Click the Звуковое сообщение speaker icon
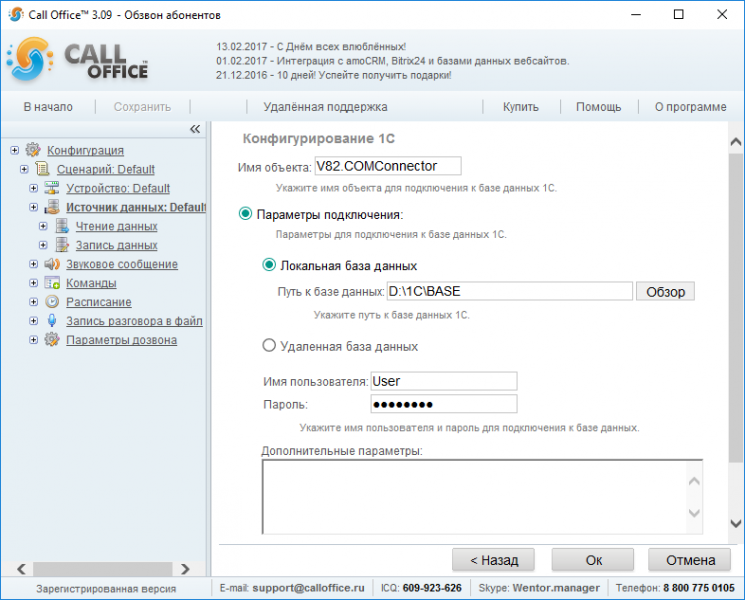745x600 pixels. coord(52,264)
